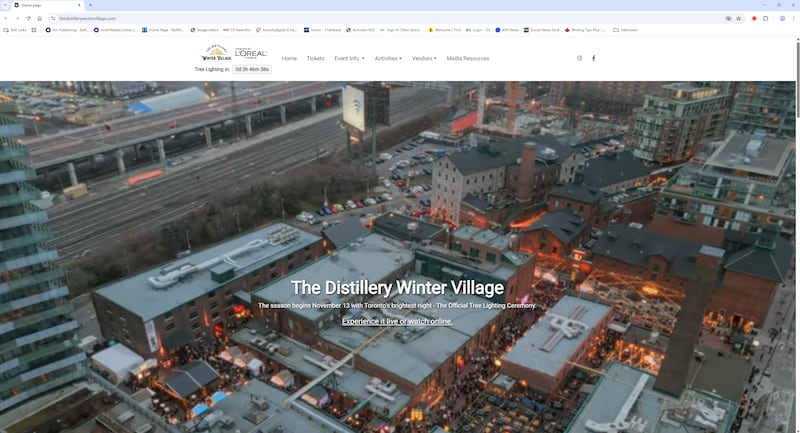Open the browser extensions puzzle icon
Screen dimensions: 800x433
tap(766, 18)
